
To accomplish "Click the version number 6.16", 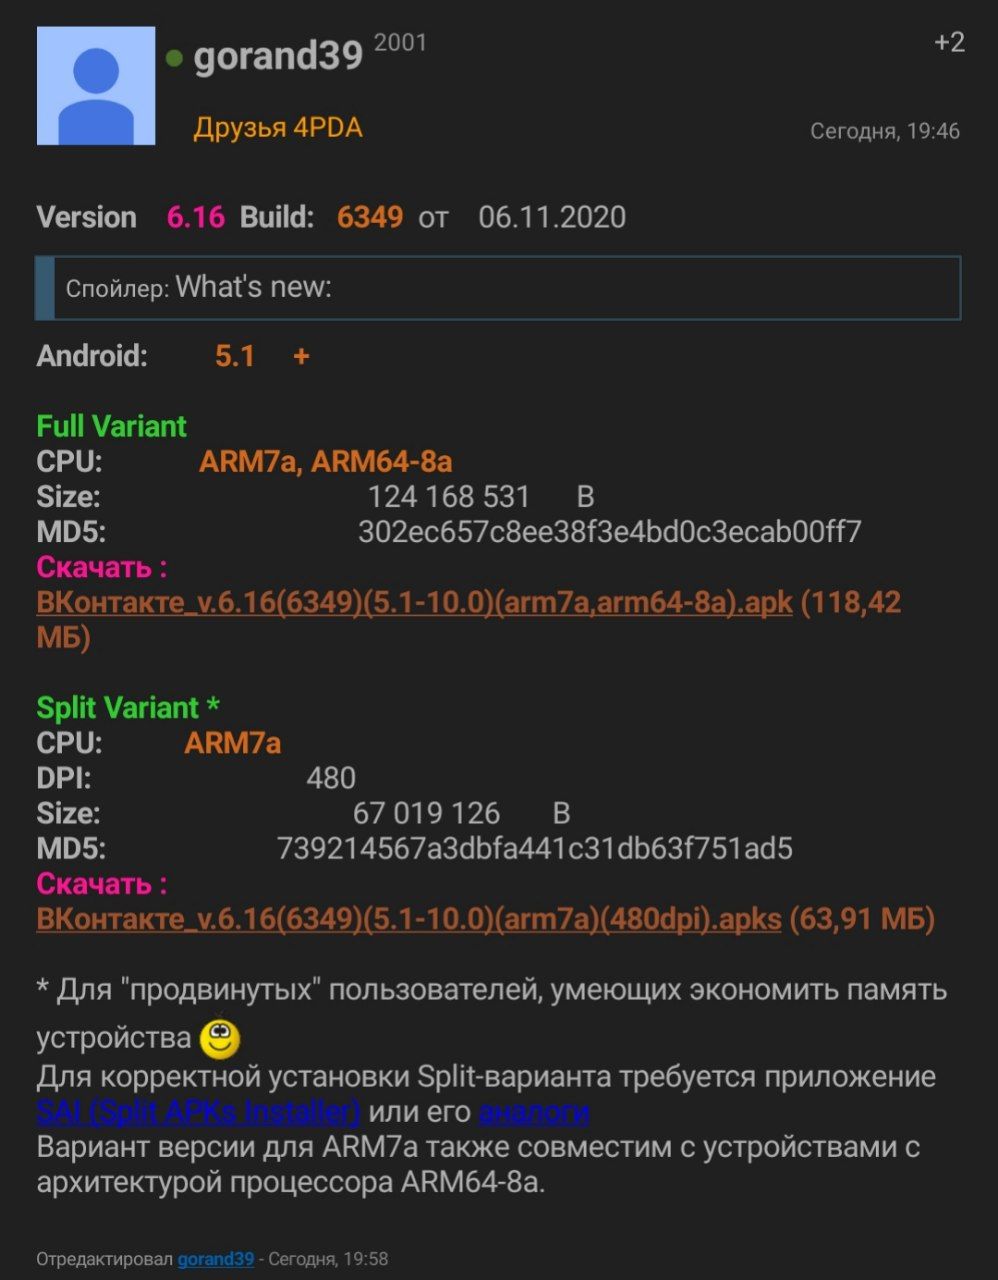I will [195, 217].
